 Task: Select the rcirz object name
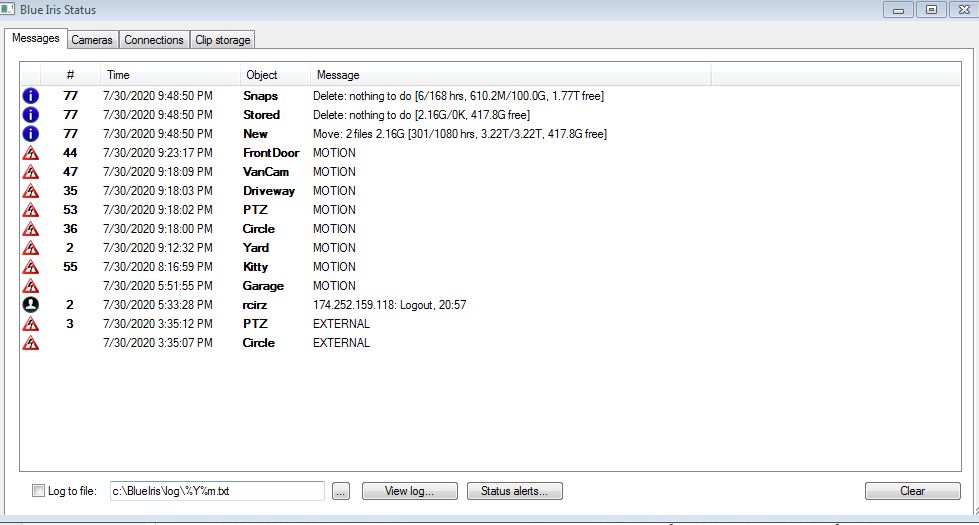coord(255,305)
